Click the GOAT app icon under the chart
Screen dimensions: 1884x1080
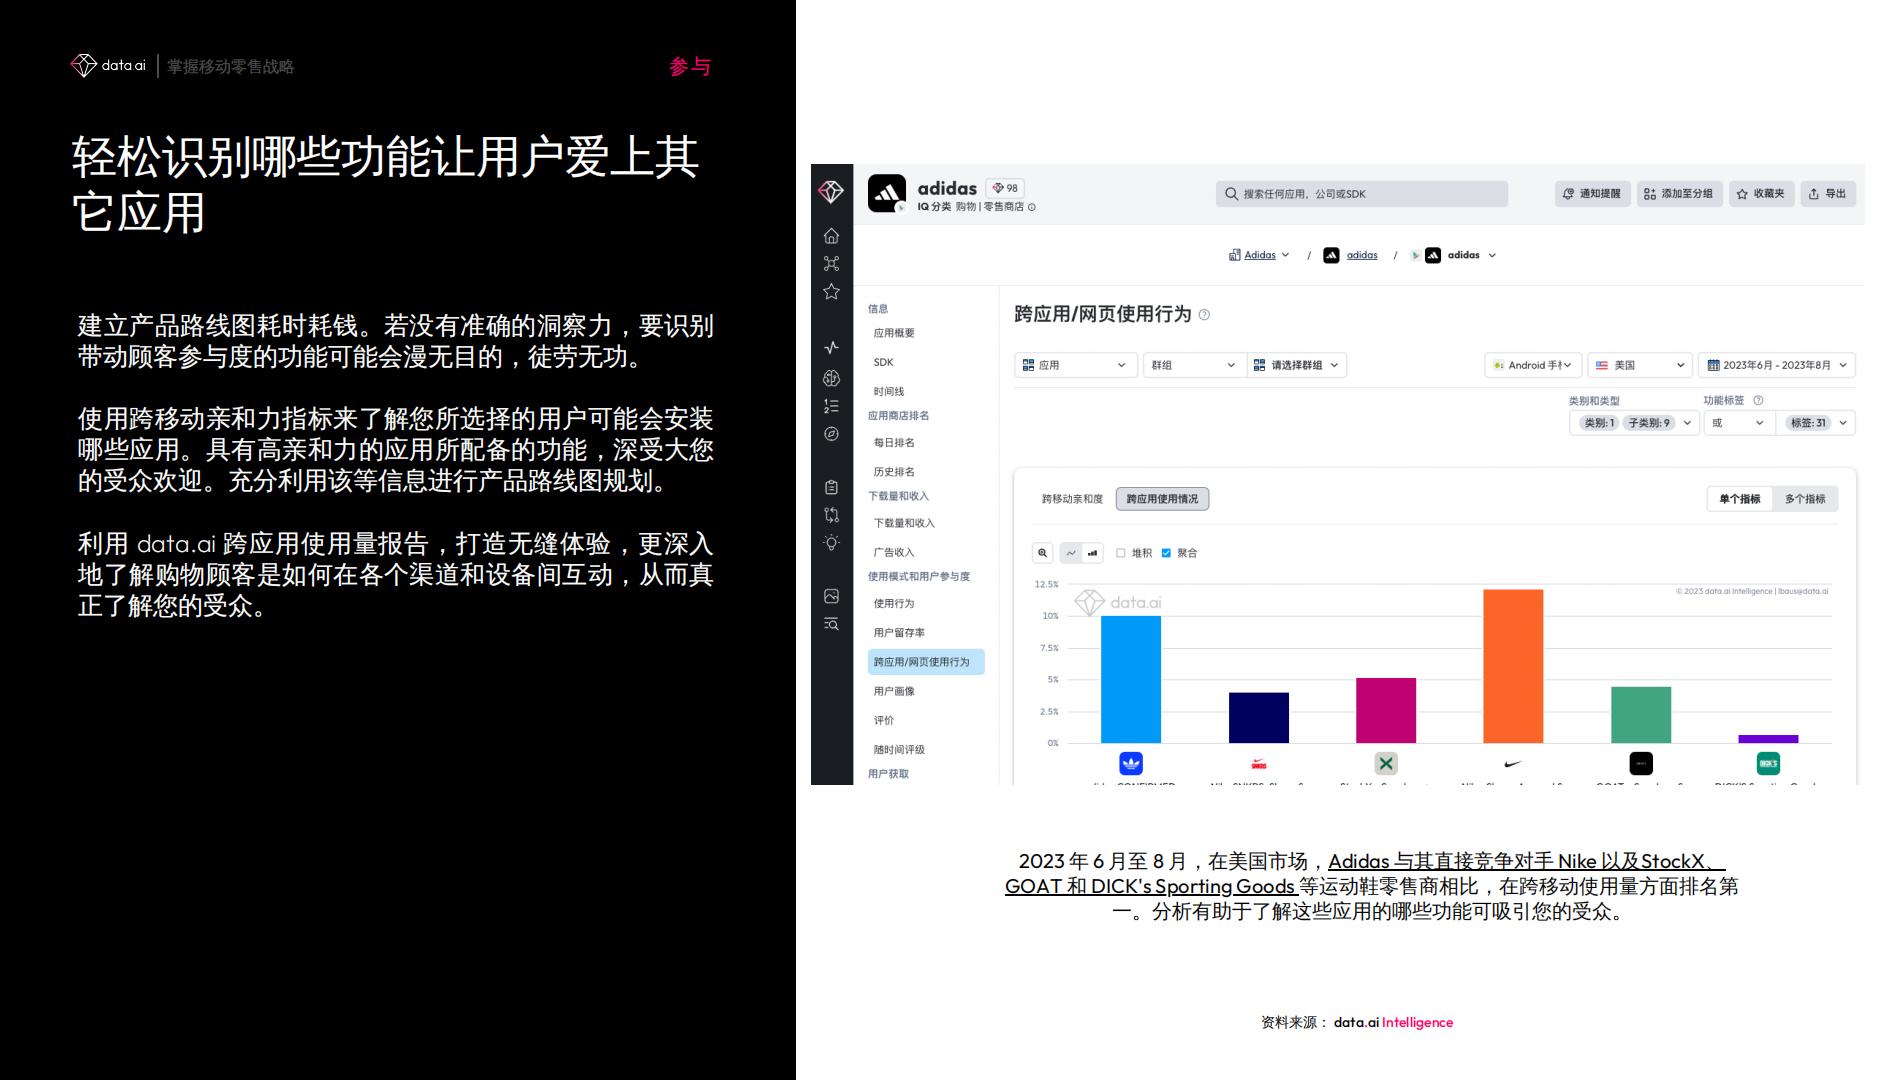point(1641,764)
